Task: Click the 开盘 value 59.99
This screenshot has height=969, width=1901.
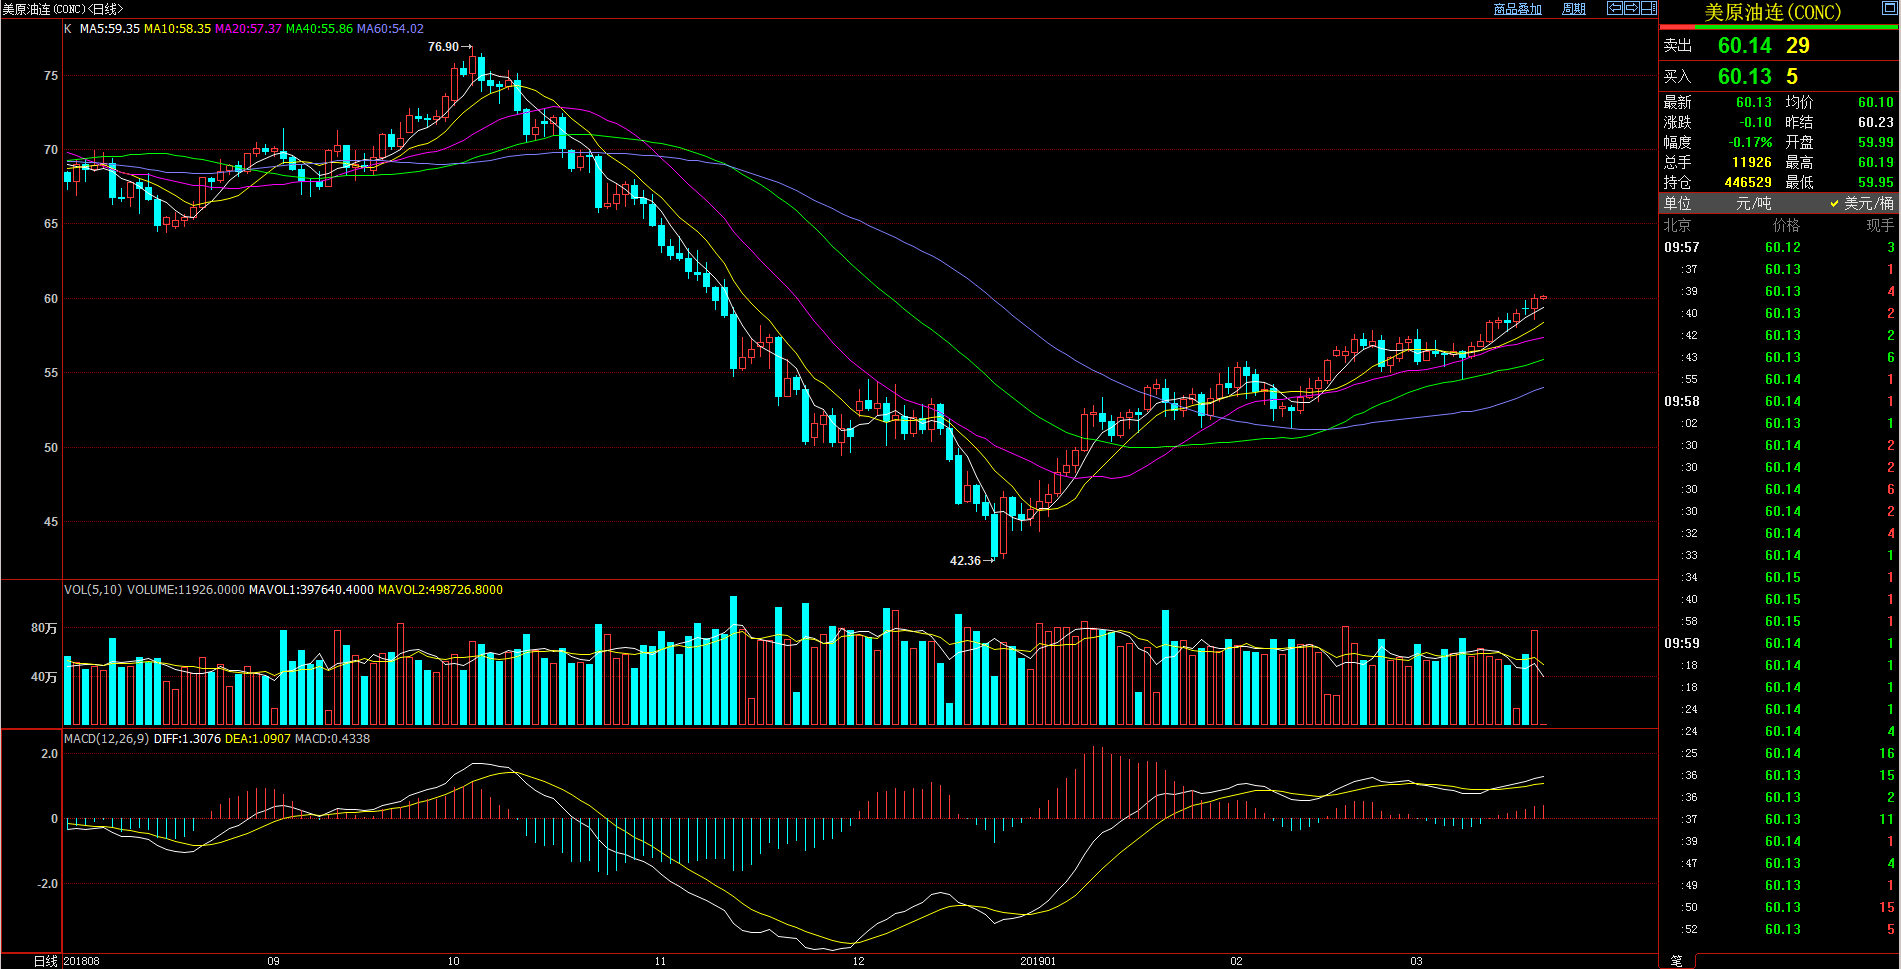Action: [x=1876, y=143]
